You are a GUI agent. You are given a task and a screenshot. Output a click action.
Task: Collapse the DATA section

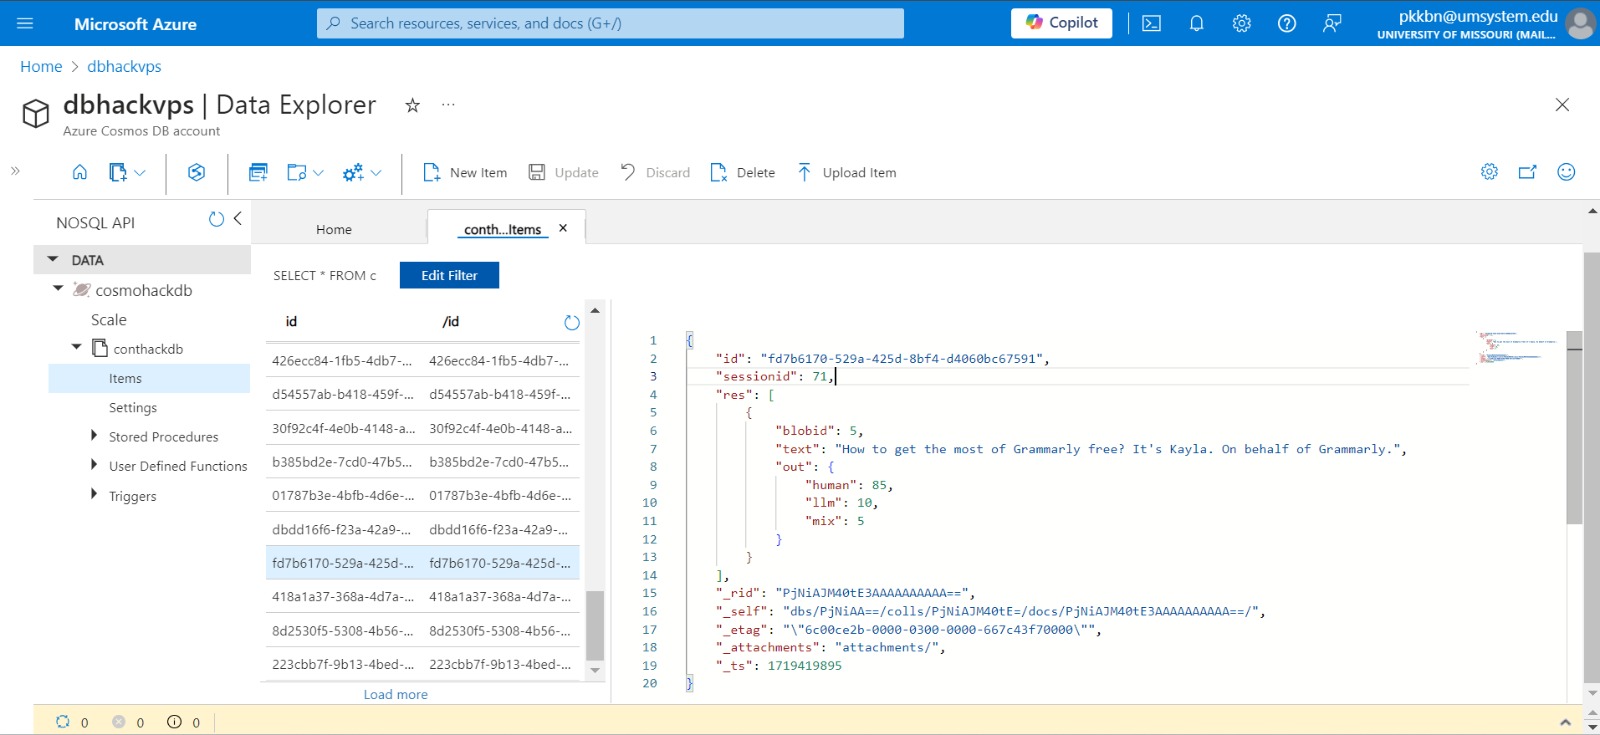(x=52, y=259)
